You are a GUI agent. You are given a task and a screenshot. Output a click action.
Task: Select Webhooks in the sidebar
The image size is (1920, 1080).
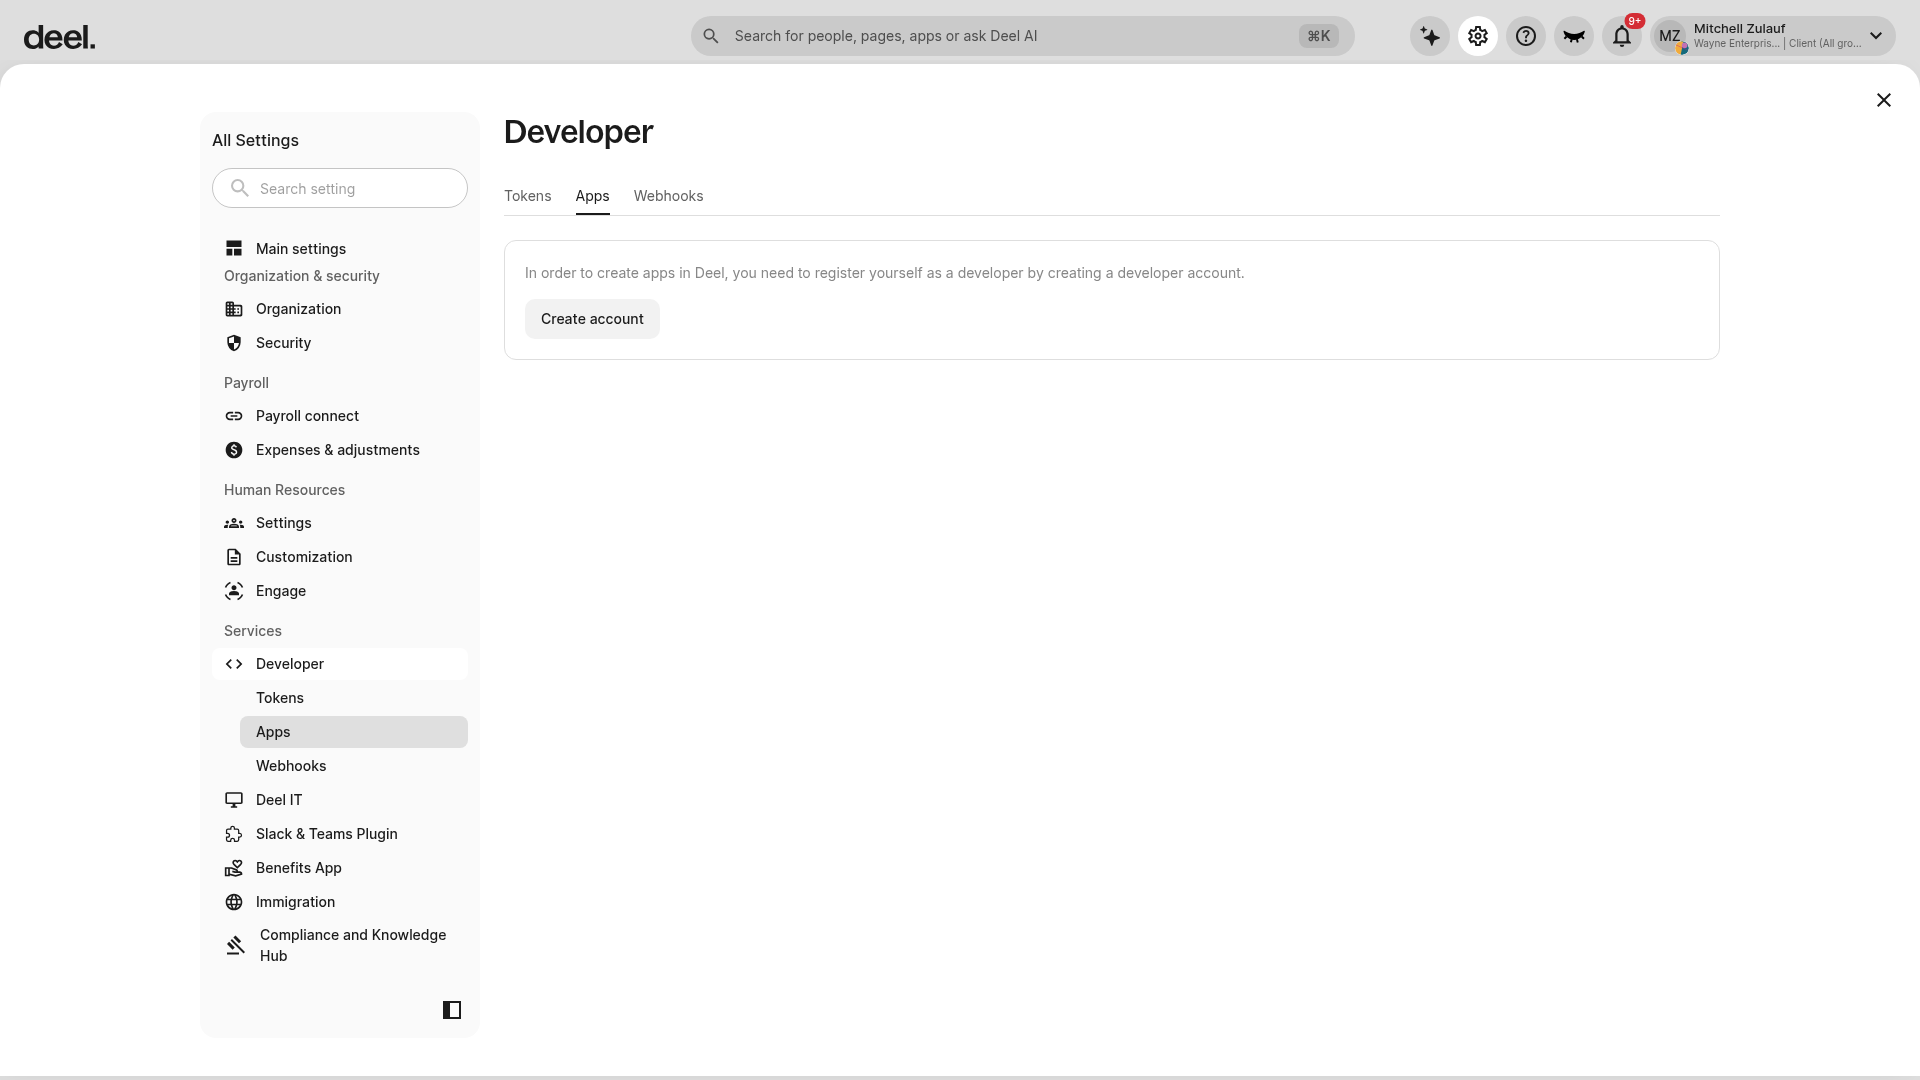tap(354, 766)
